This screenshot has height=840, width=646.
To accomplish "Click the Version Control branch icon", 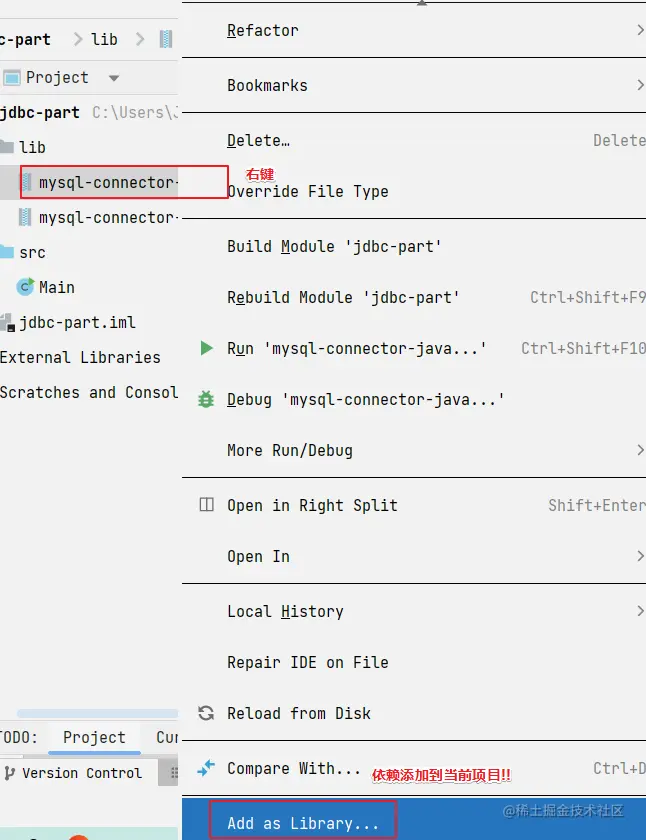I will pyautogui.click(x=9, y=773).
